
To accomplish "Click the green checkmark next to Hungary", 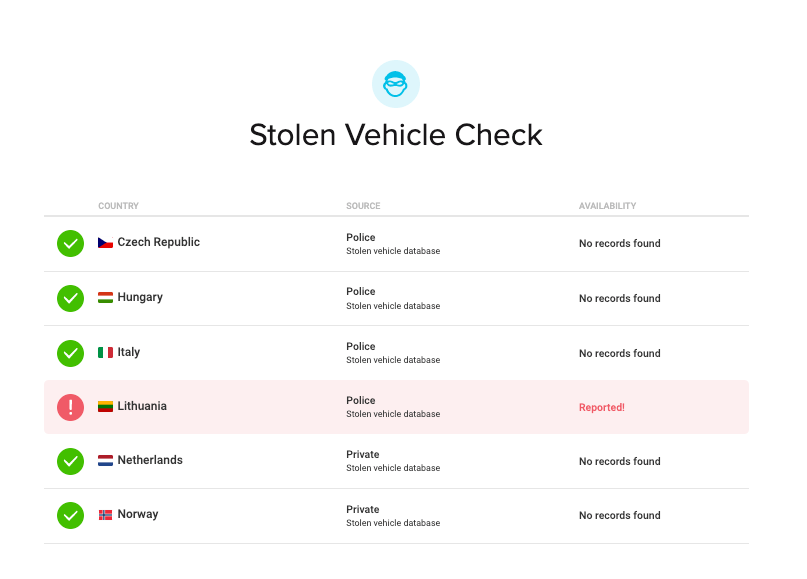I will pos(70,298).
